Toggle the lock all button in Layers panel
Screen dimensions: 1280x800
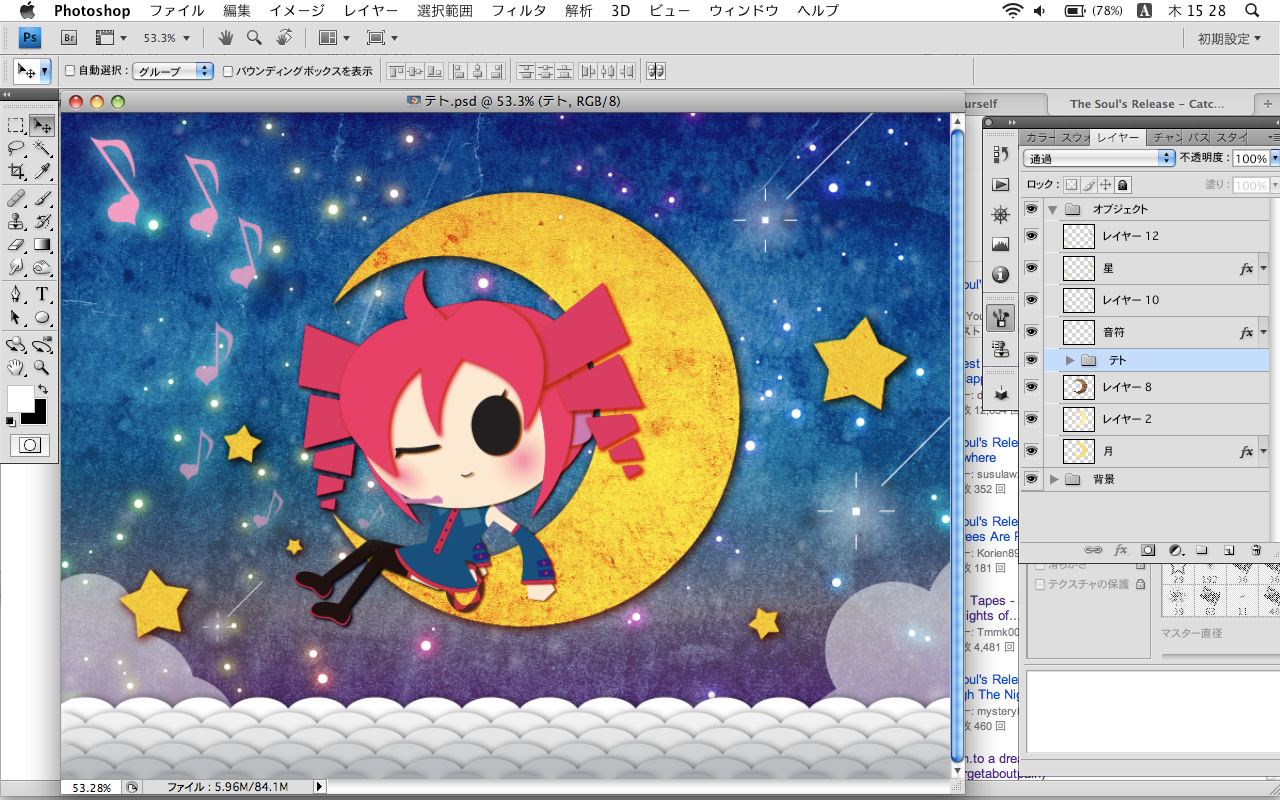pos(1123,185)
